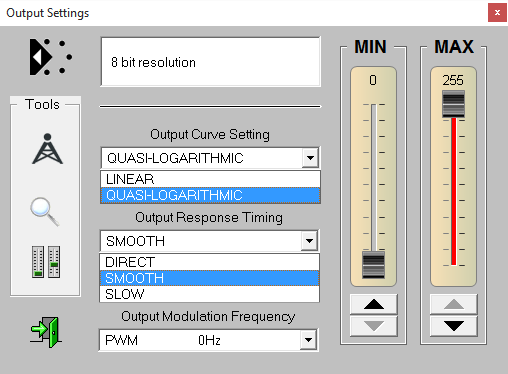
Task: Decrease MIN value with down arrow
Action: (x=374, y=326)
